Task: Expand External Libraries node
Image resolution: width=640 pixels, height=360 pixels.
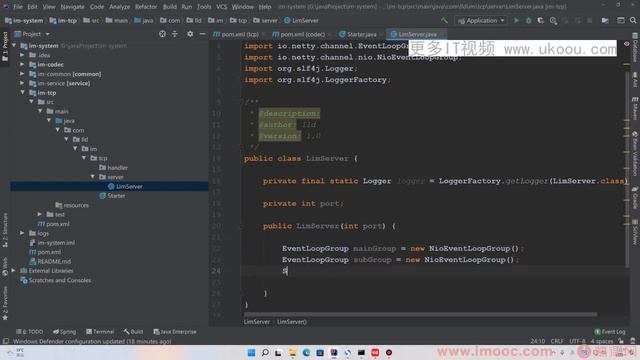Action: [14, 270]
